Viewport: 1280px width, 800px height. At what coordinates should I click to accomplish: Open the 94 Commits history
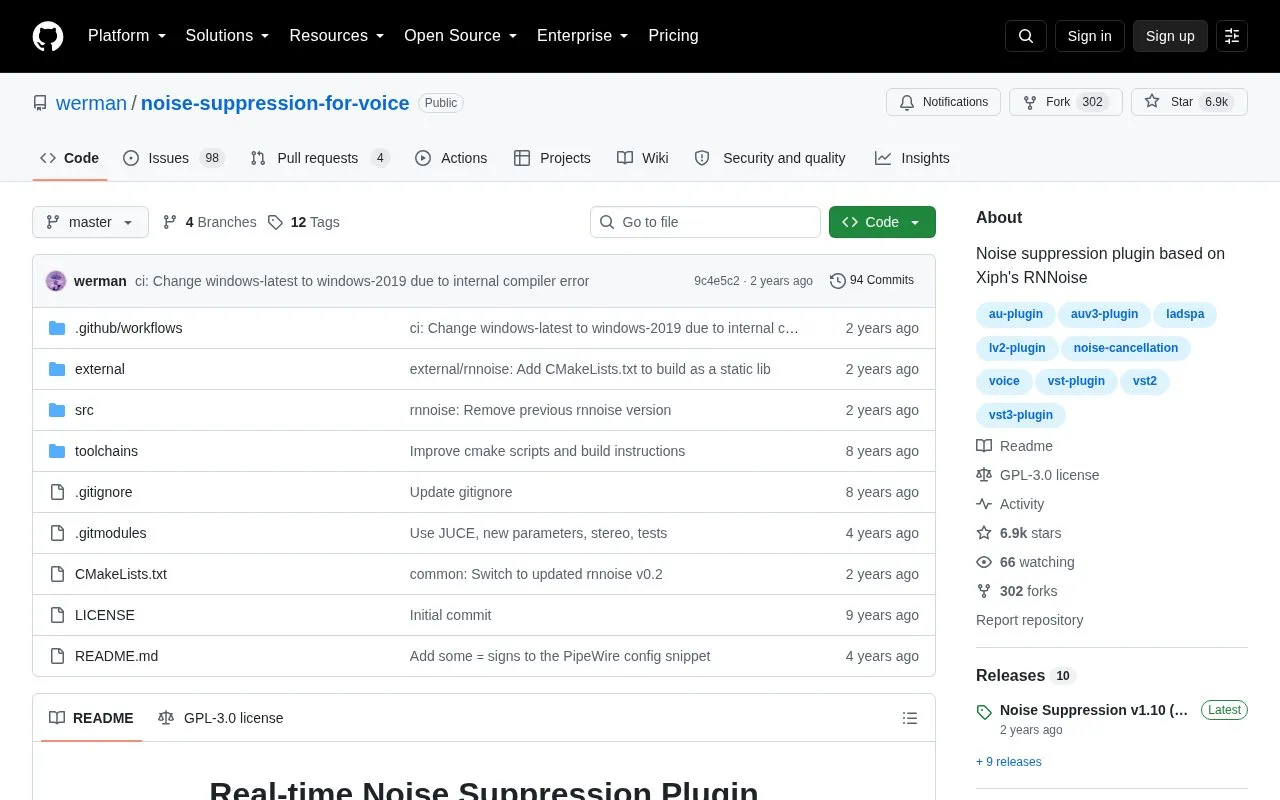[872, 280]
